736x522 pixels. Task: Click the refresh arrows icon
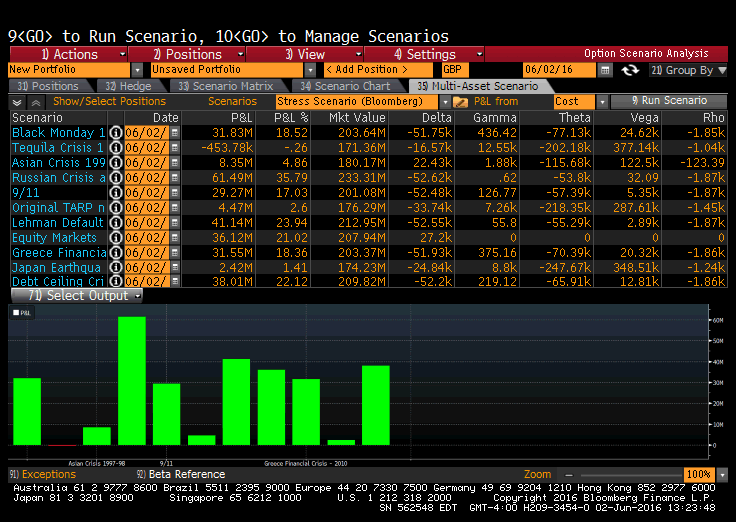(x=630, y=70)
